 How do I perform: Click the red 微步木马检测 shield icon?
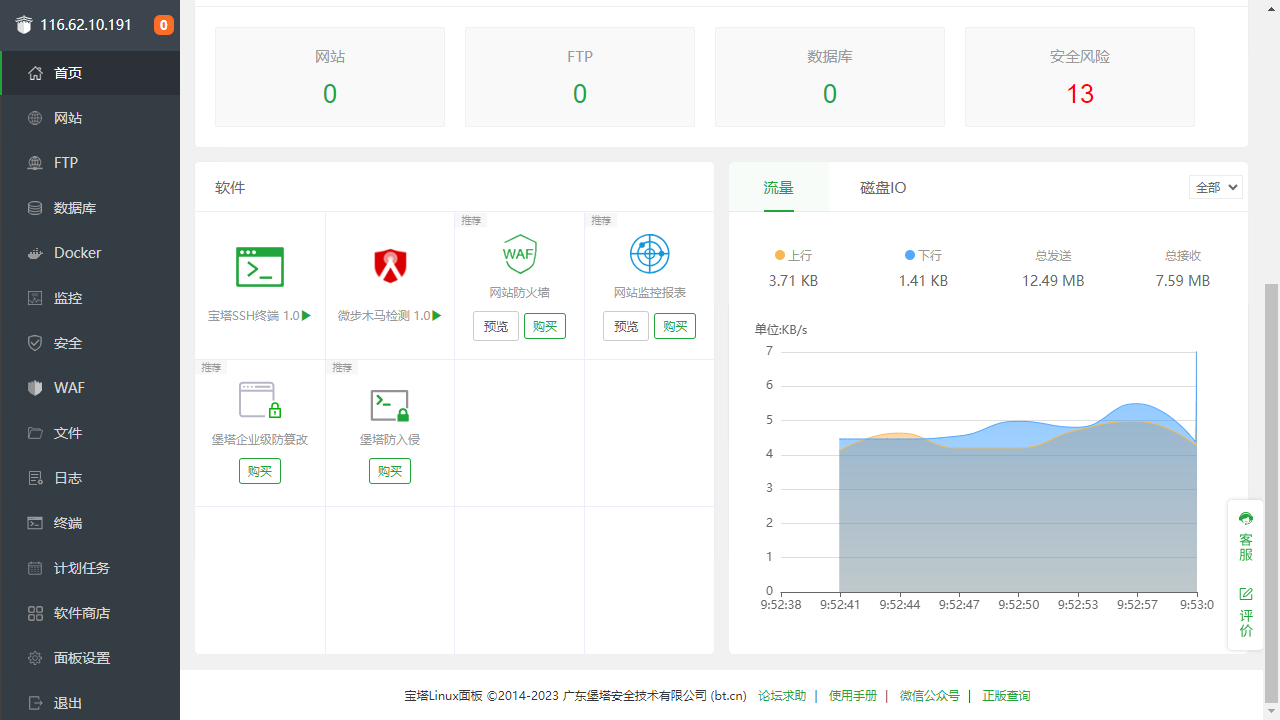[390, 266]
